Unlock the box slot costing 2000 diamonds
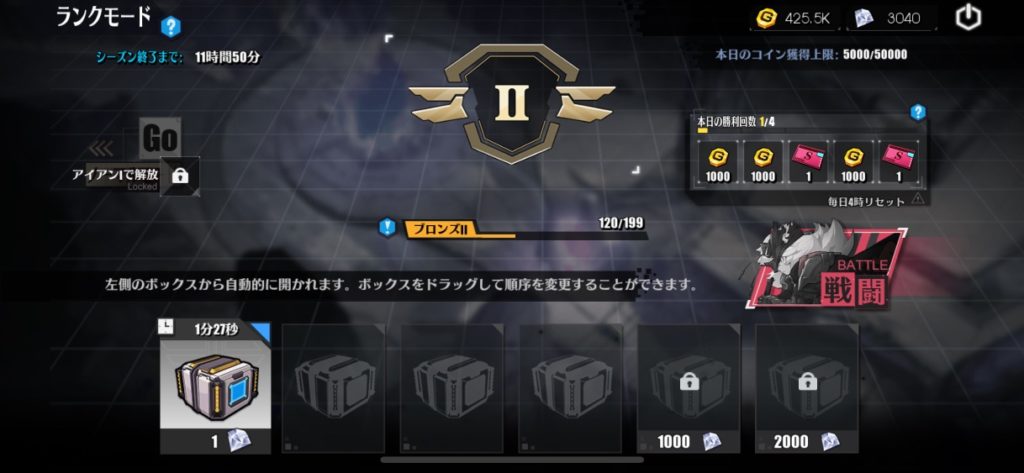The image size is (1024, 473). point(807,388)
